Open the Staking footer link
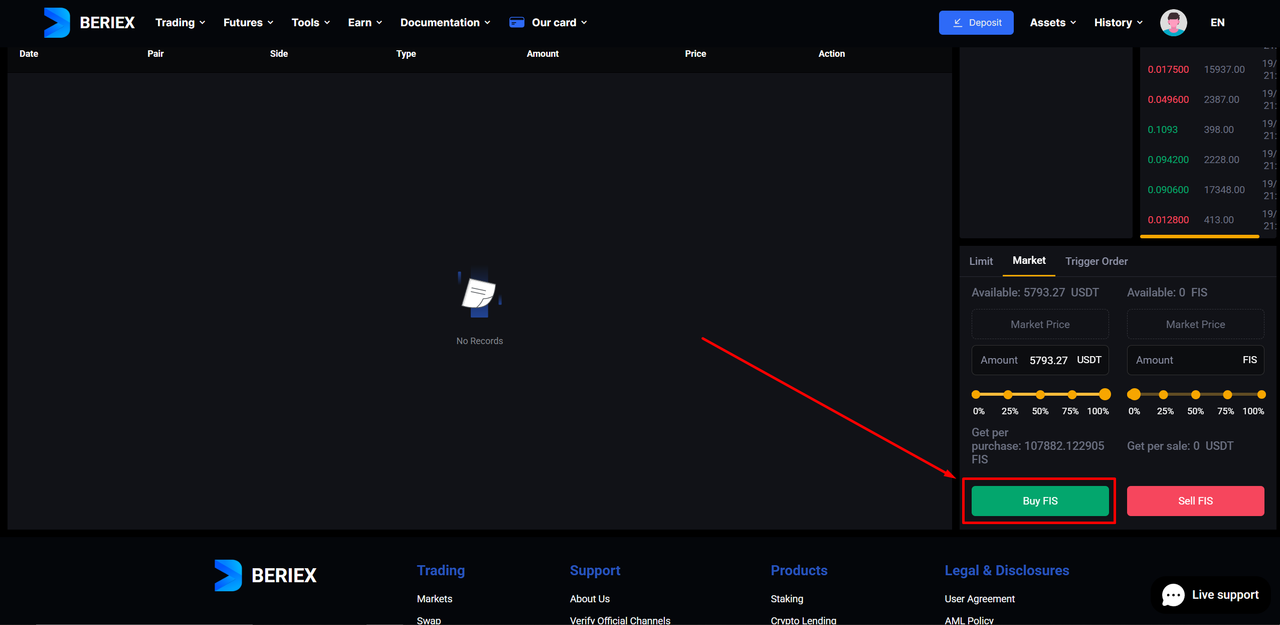 [787, 599]
